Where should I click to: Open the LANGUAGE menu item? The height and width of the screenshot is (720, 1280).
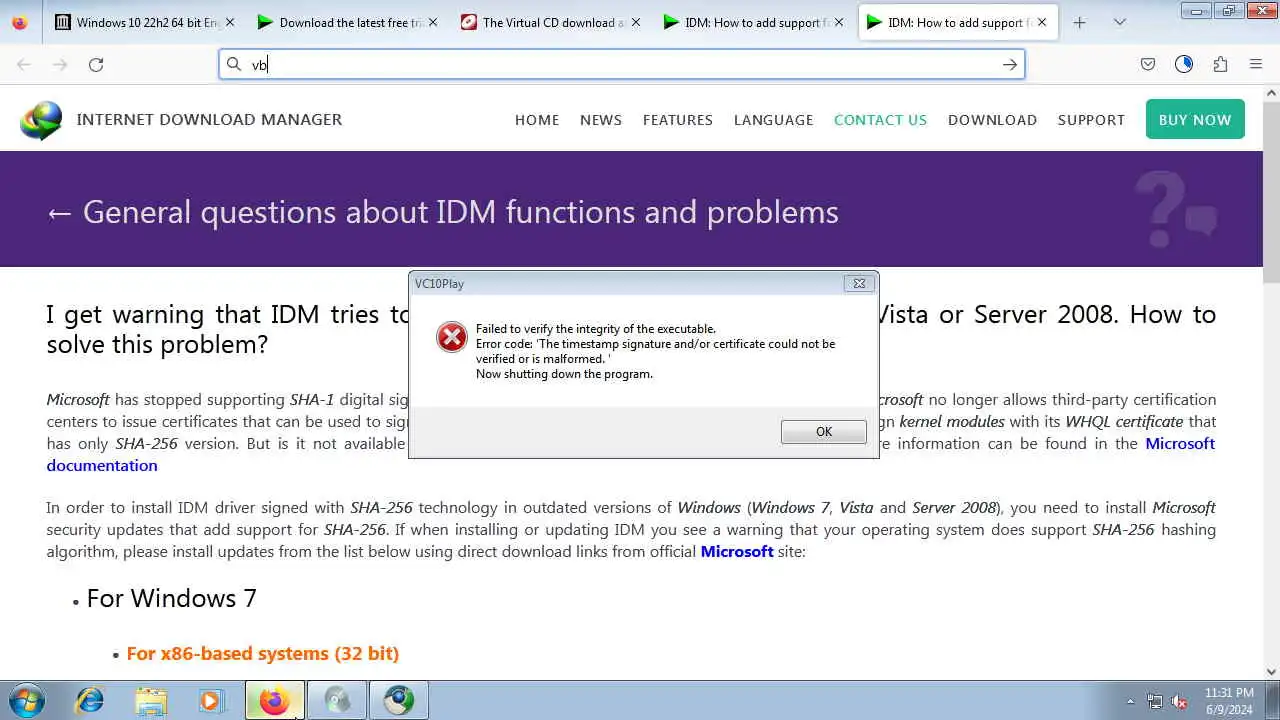point(773,120)
